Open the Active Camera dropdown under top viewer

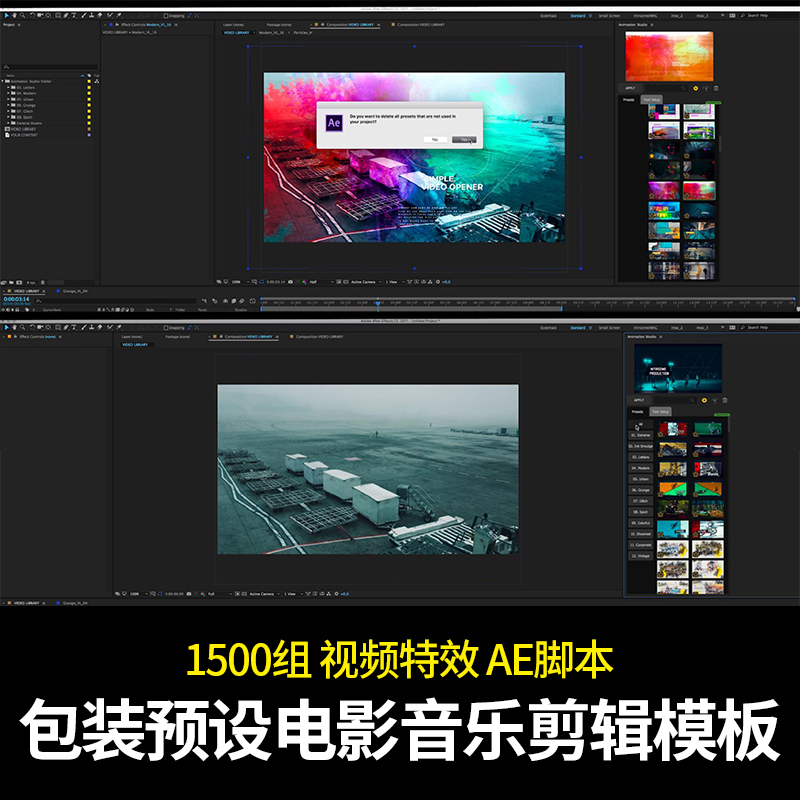click(365, 282)
